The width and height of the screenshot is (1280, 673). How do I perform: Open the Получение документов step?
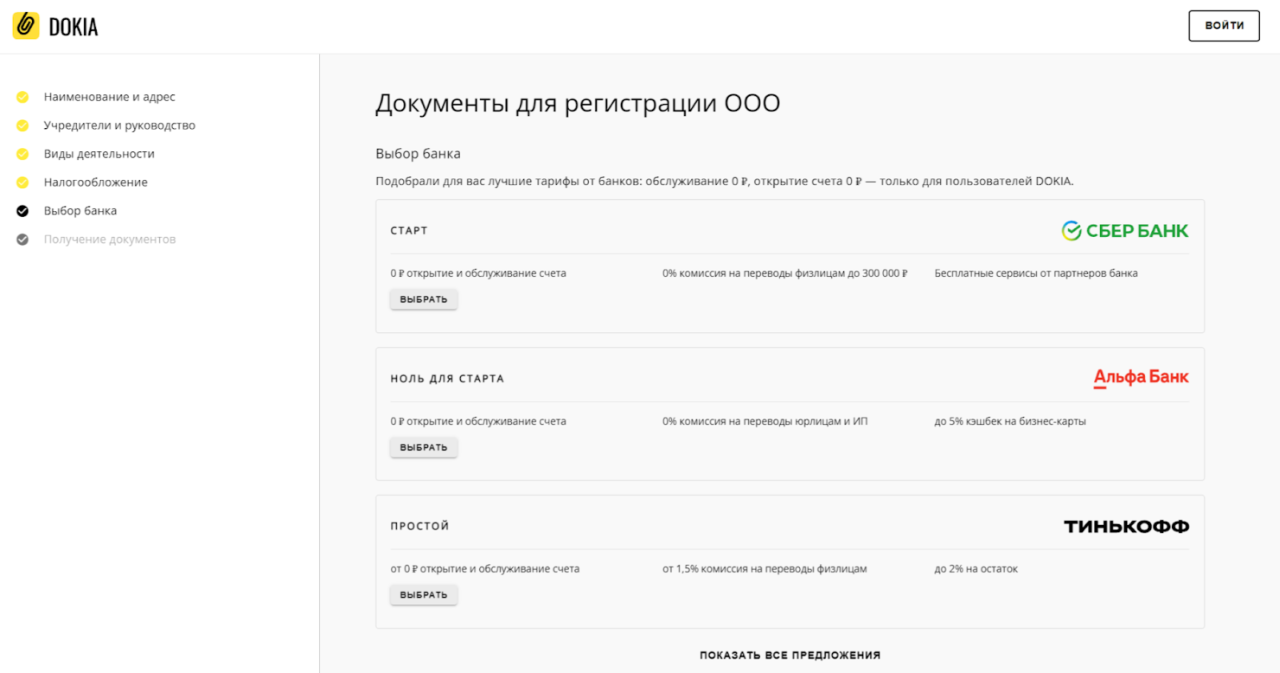pos(109,239)
